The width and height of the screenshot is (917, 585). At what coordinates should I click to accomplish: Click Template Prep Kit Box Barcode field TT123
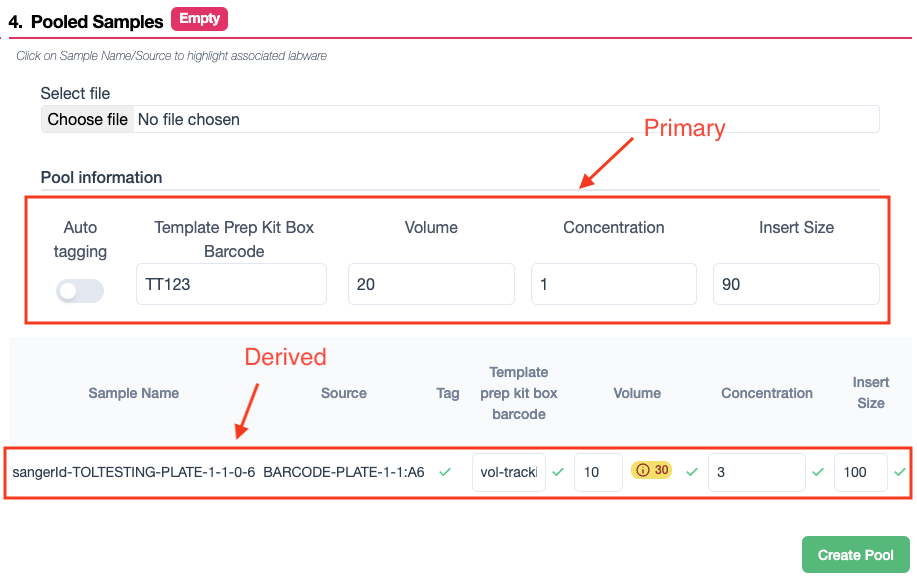[231, 284]
